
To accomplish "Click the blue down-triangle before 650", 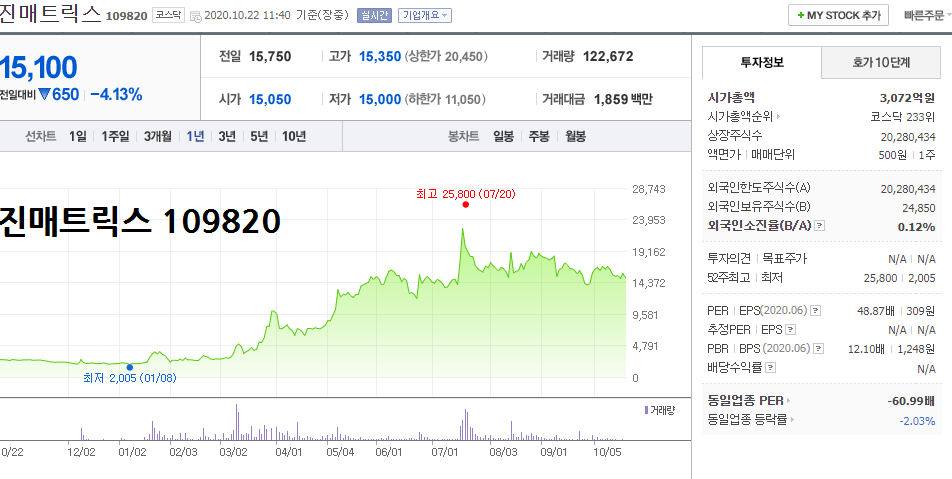I will coord(45,94).
